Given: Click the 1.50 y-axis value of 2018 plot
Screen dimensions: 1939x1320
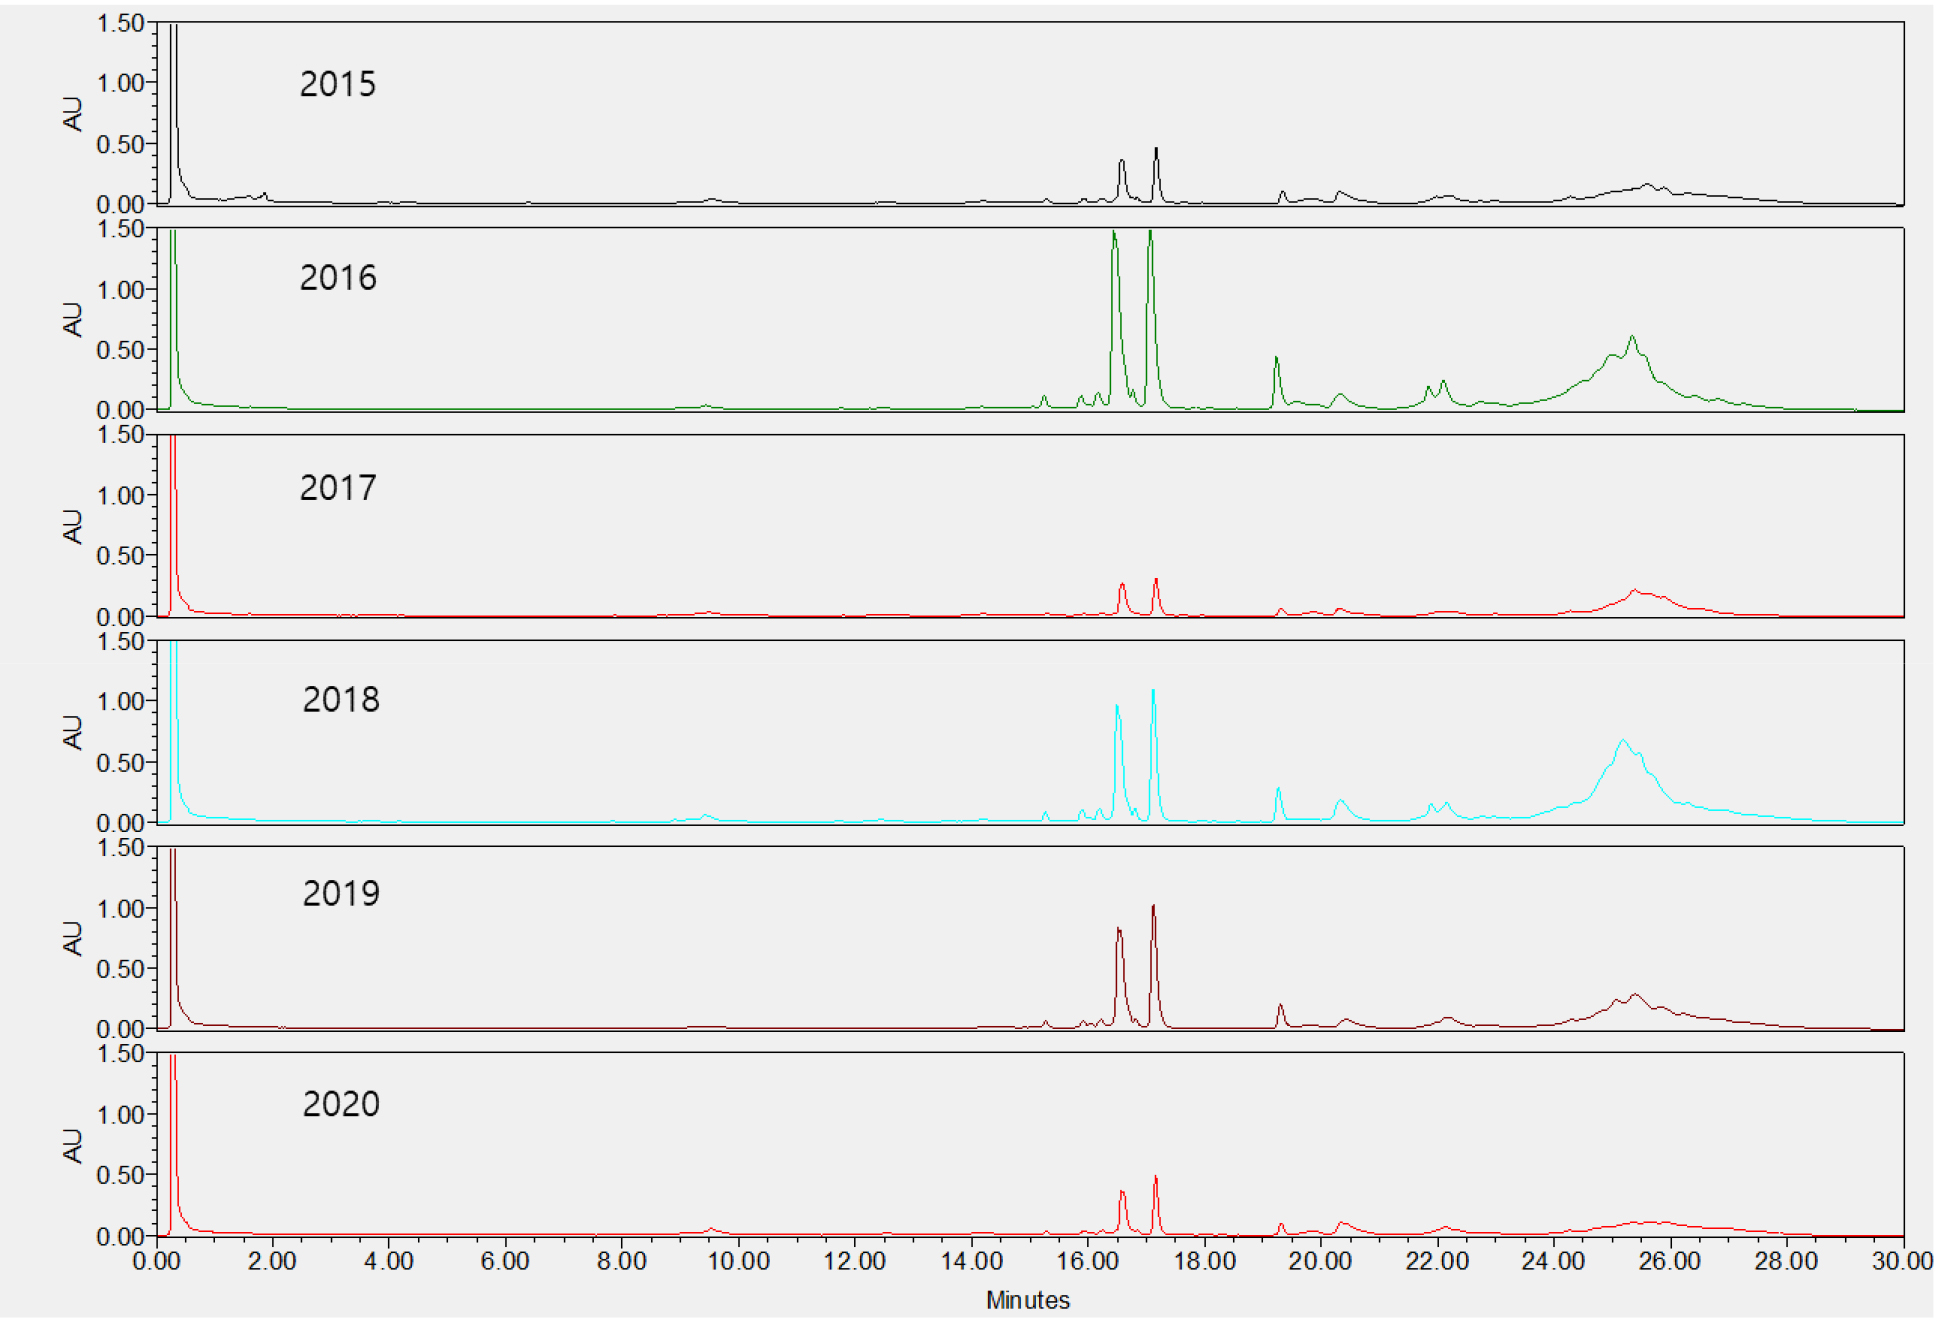Looking at the screenshot, I should point(120,642).
